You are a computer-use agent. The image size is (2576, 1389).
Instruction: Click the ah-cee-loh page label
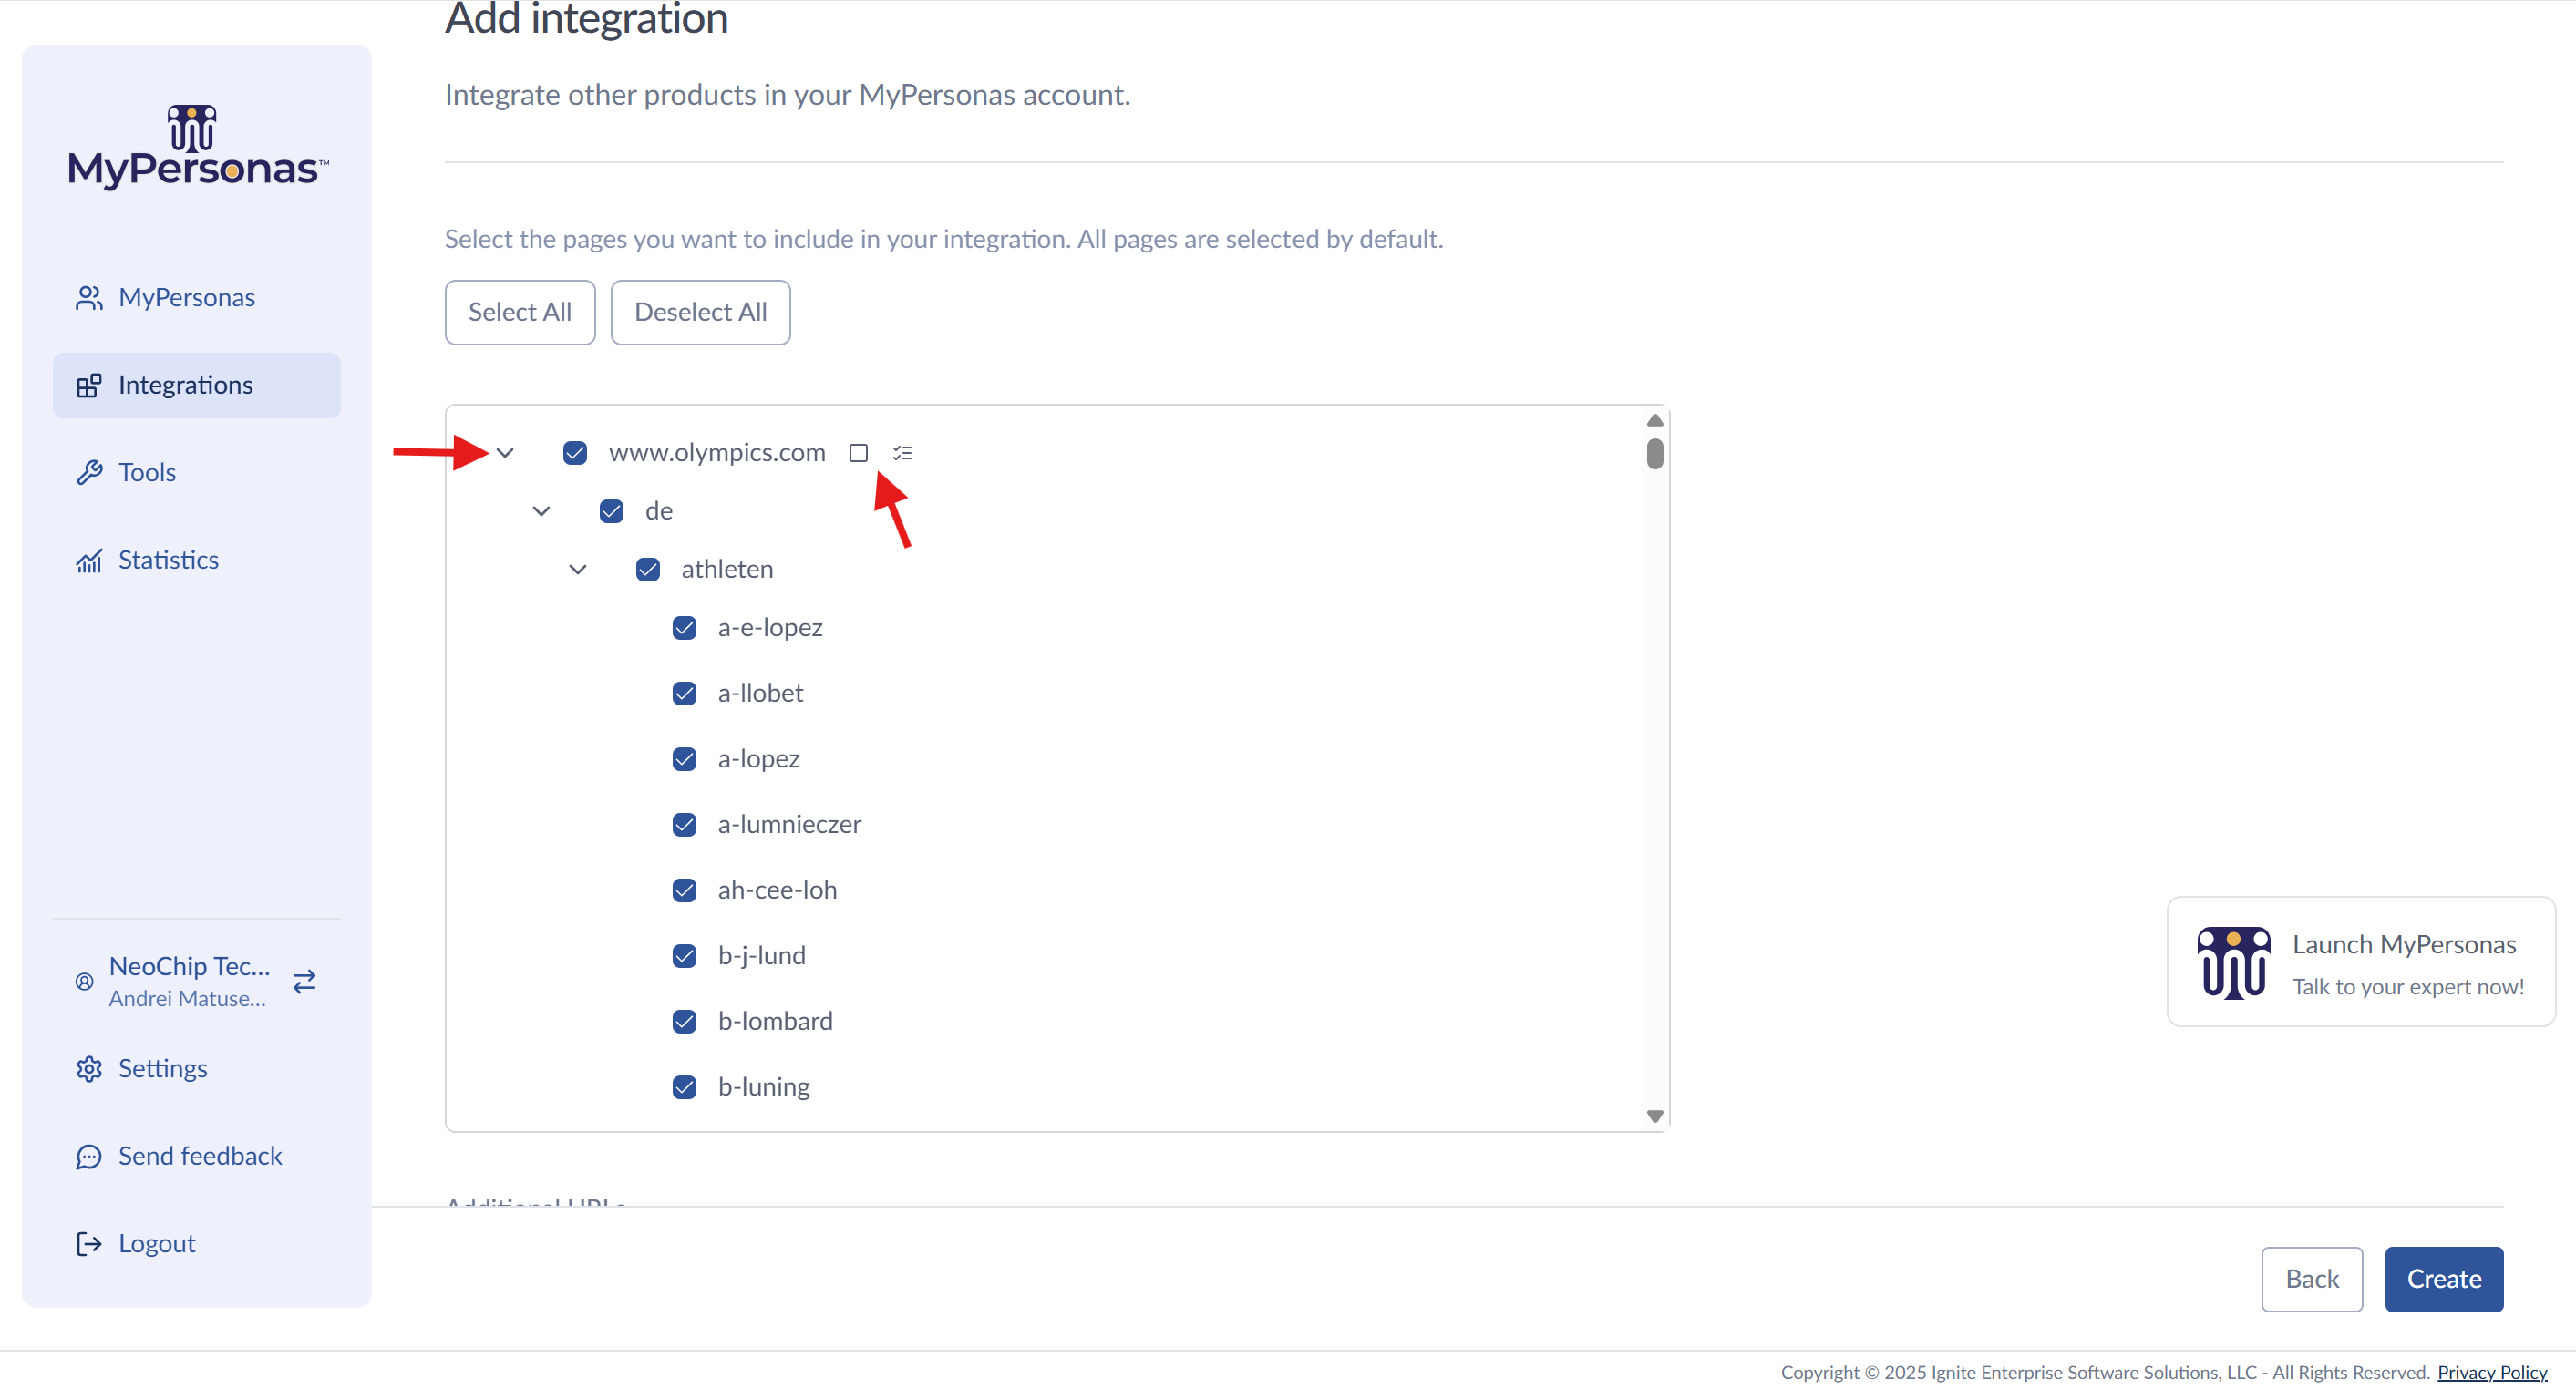(777, 890)
